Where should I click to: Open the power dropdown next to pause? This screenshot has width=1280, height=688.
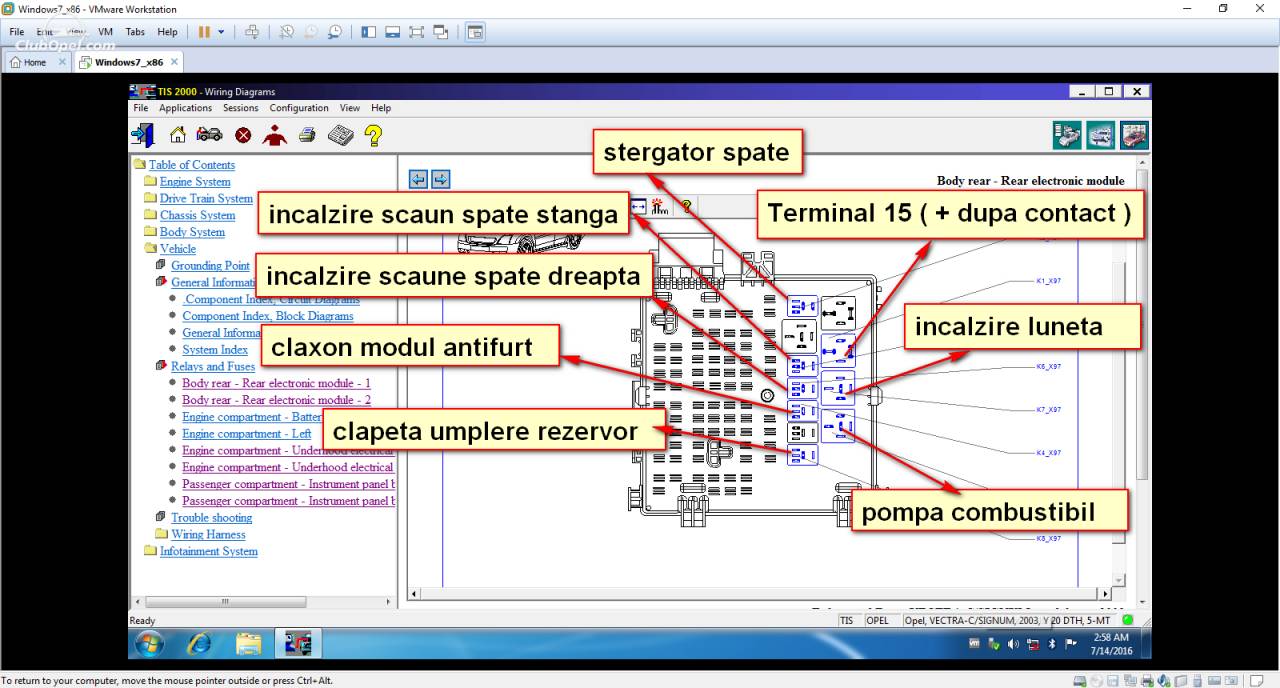(x=221, y=32)
